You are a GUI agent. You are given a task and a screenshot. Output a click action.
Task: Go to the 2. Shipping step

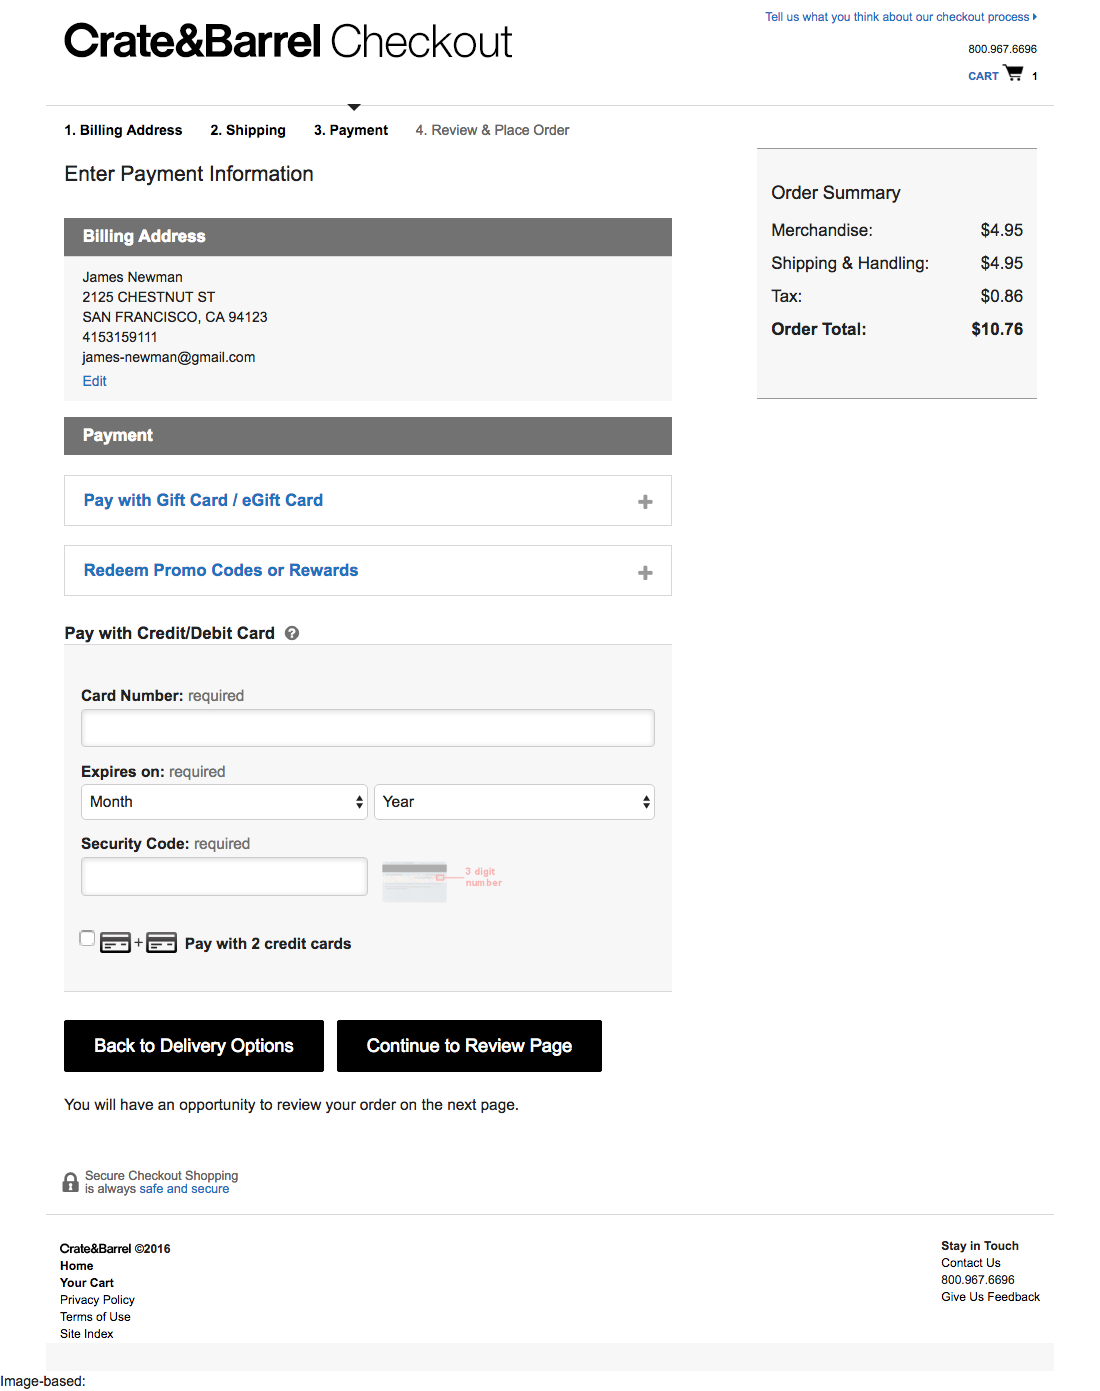pos(247,130)
